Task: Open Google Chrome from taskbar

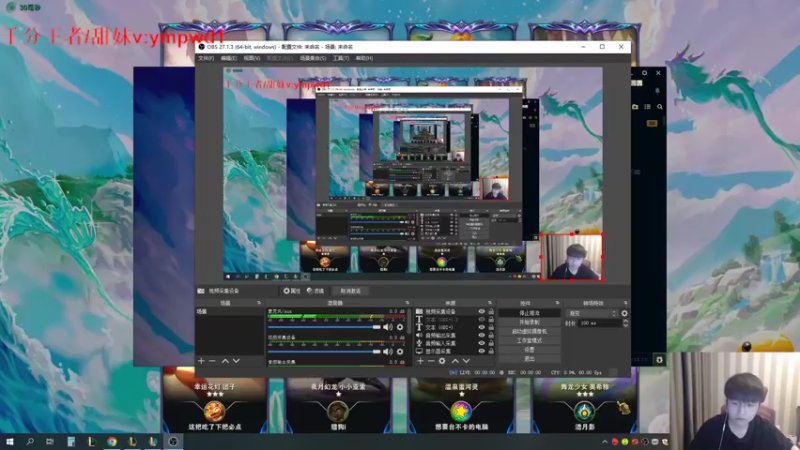Action: (112, 441)
